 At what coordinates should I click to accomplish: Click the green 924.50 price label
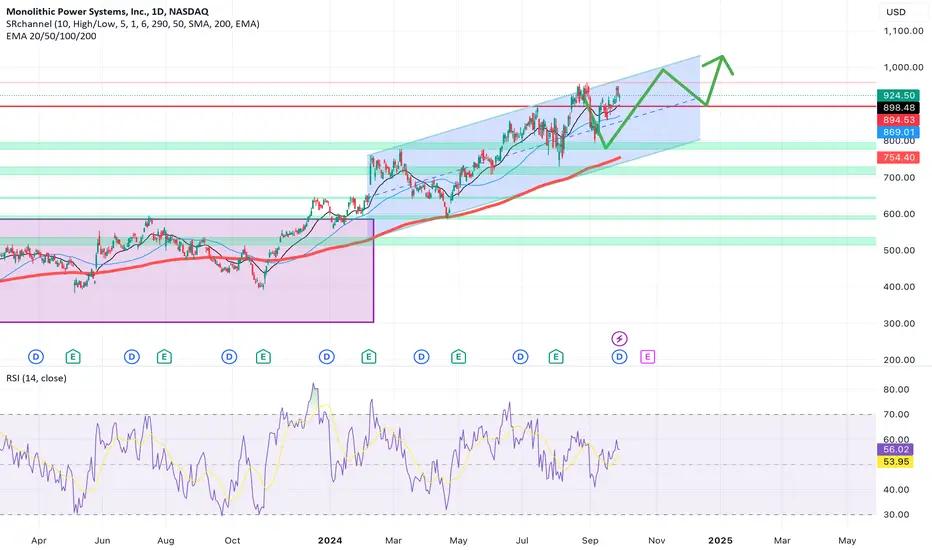(x=898, y=95)
